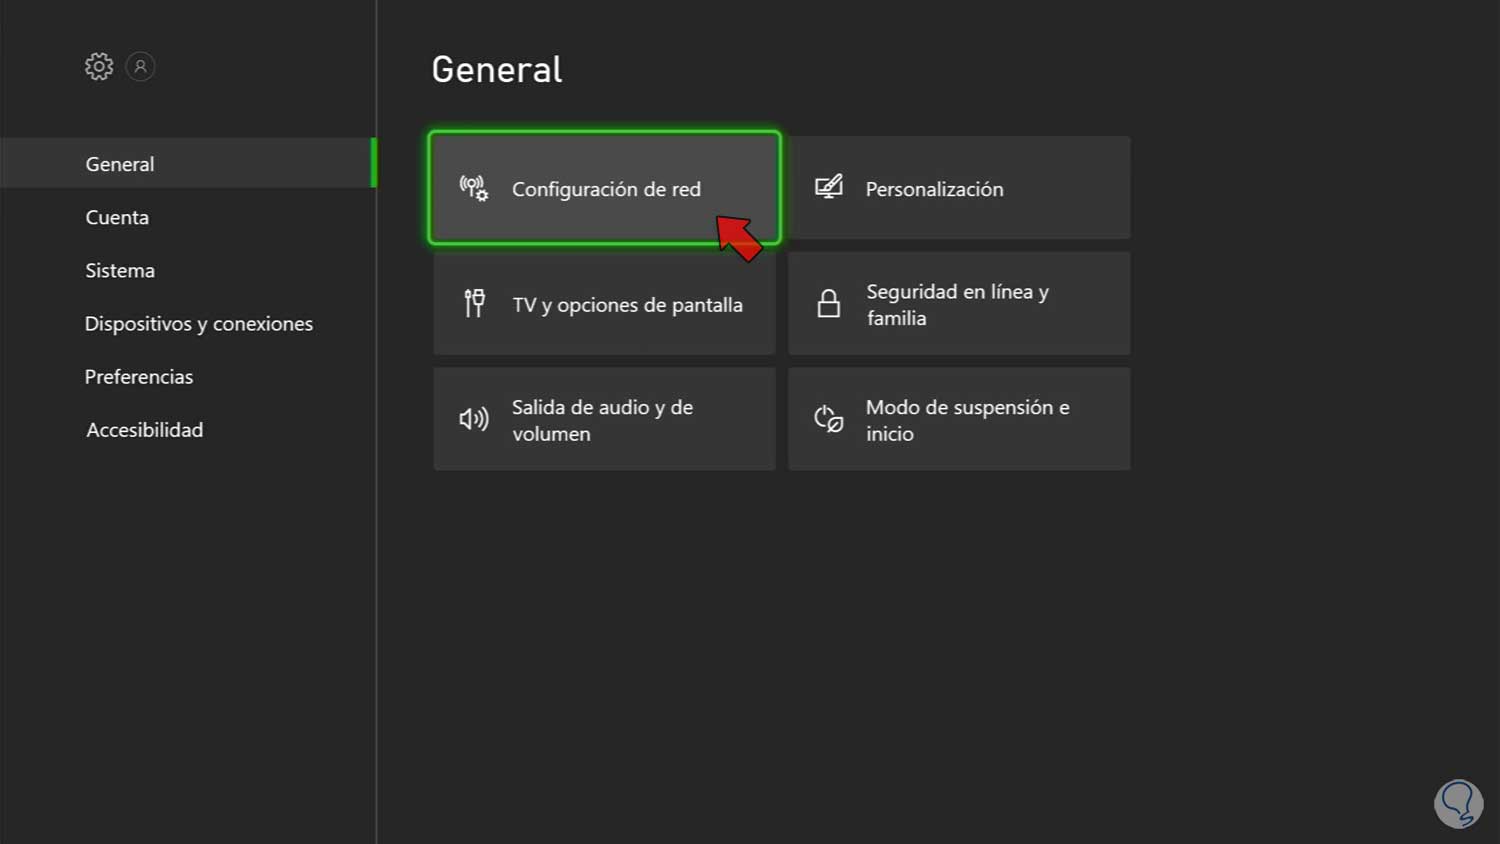Select General in the sidebar
This screenshot has width=1500, height=844.
[120, 164]
